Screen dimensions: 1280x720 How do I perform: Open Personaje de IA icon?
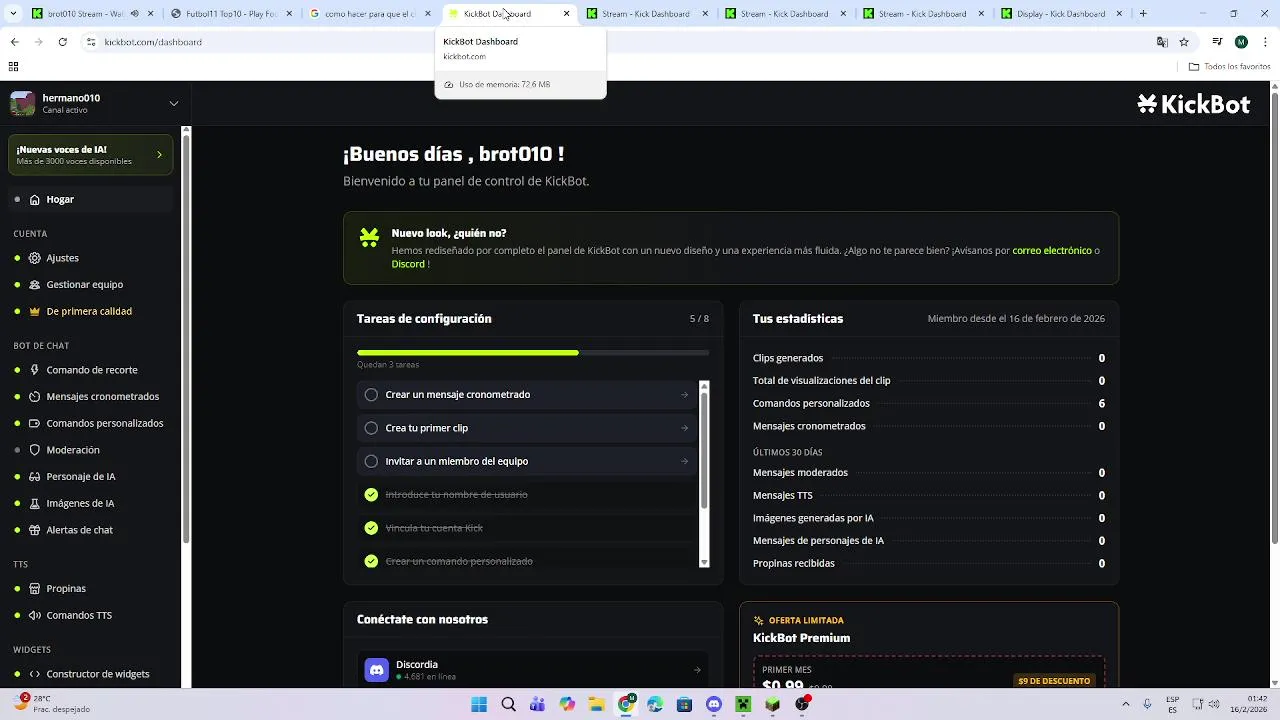point(35,476)
